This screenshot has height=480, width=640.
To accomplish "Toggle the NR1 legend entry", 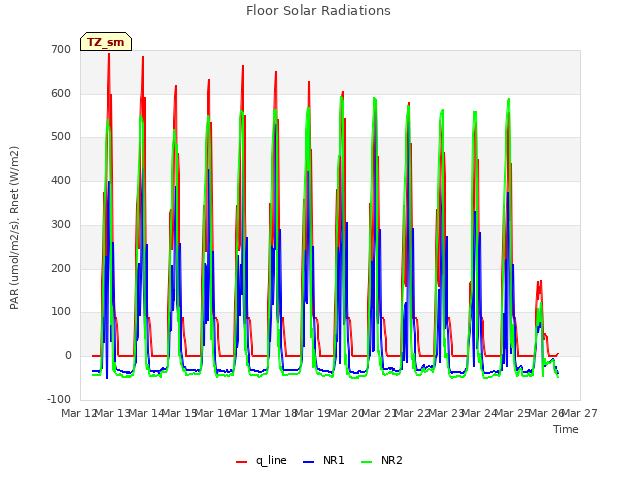I will pos(324,460).
